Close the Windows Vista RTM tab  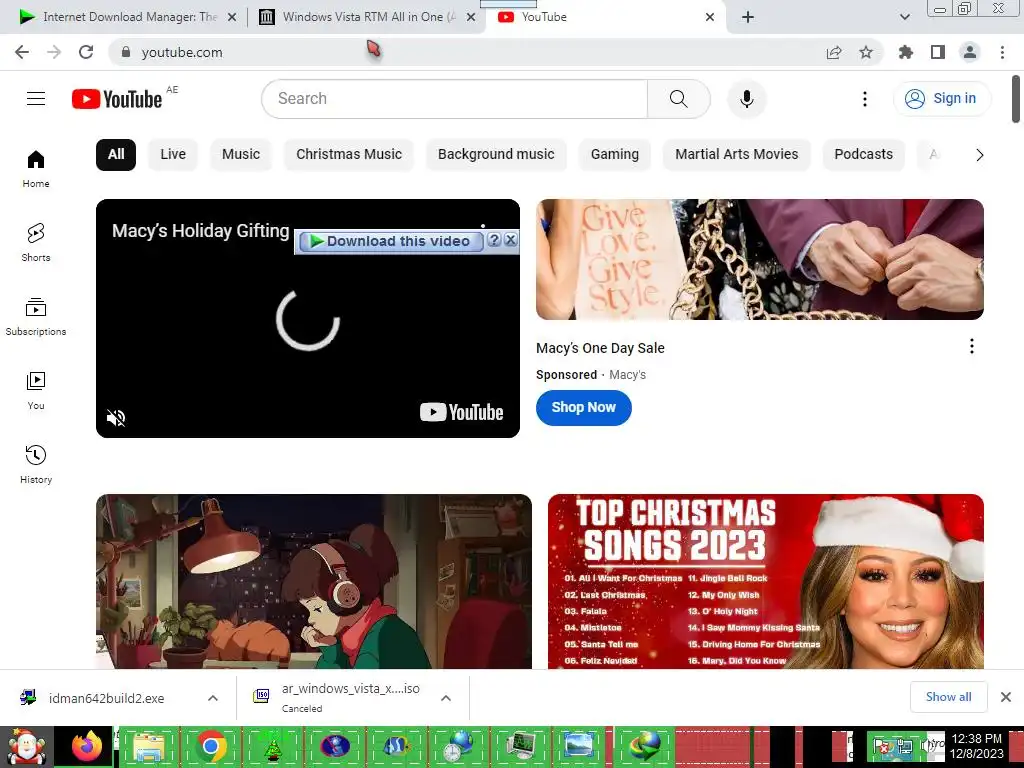471,17
